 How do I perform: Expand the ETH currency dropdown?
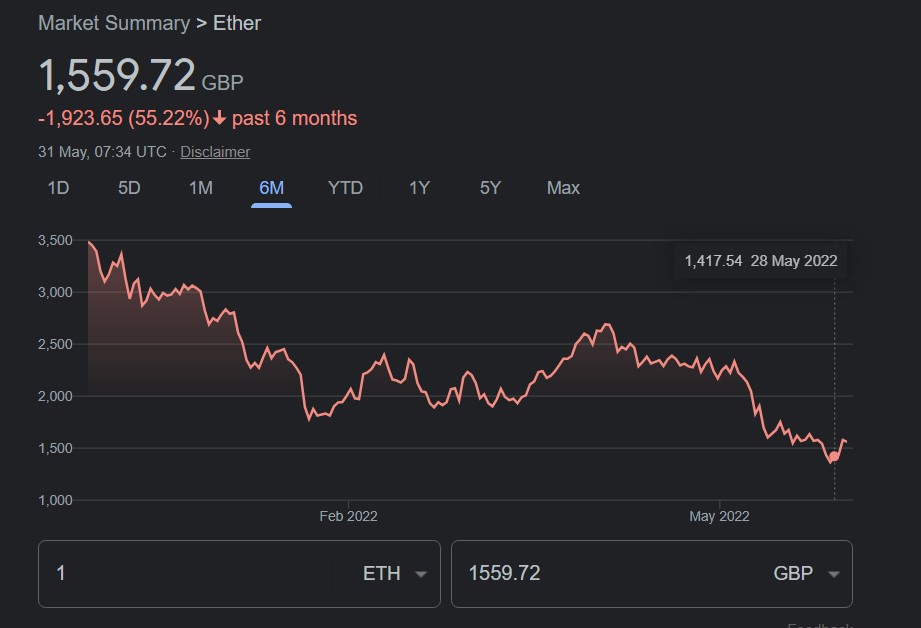395,574
